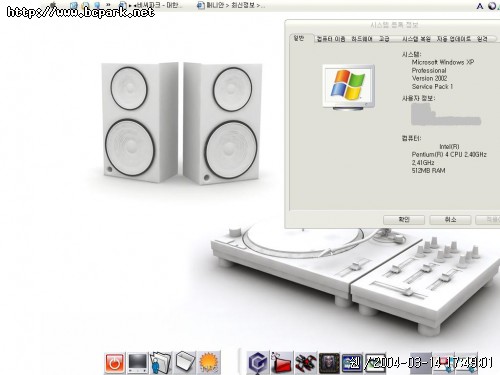The height and width of the screenshot is (375, 500).
Task: Open the blue framed window dock icon
Action: coord(351,363)
